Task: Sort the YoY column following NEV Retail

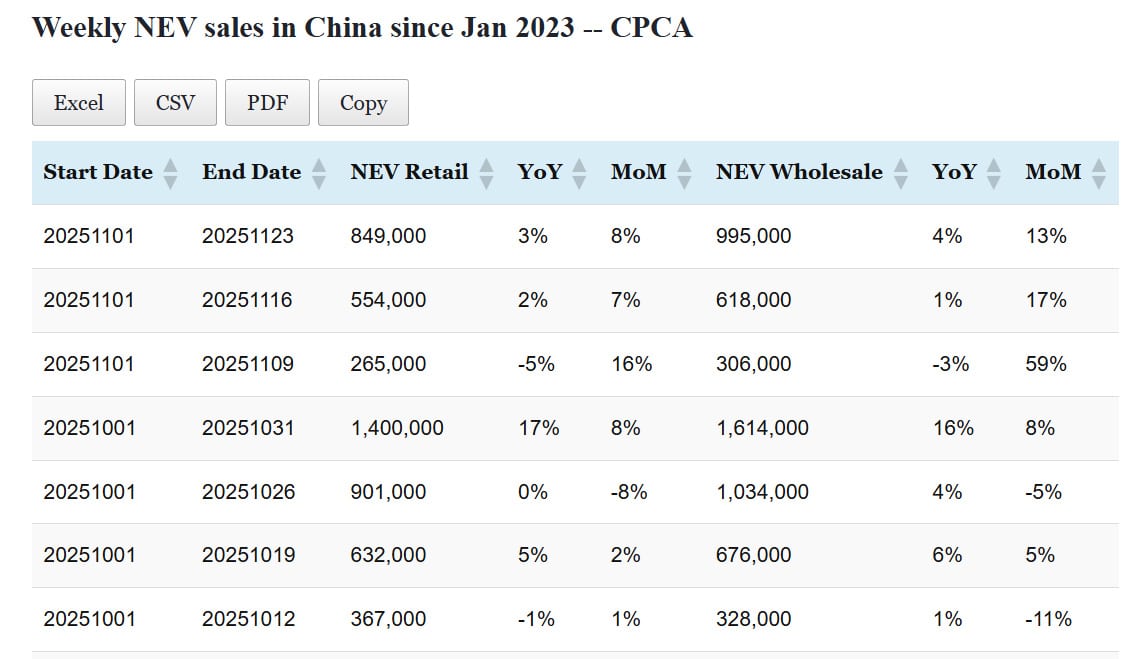Action: coord(581,173)
